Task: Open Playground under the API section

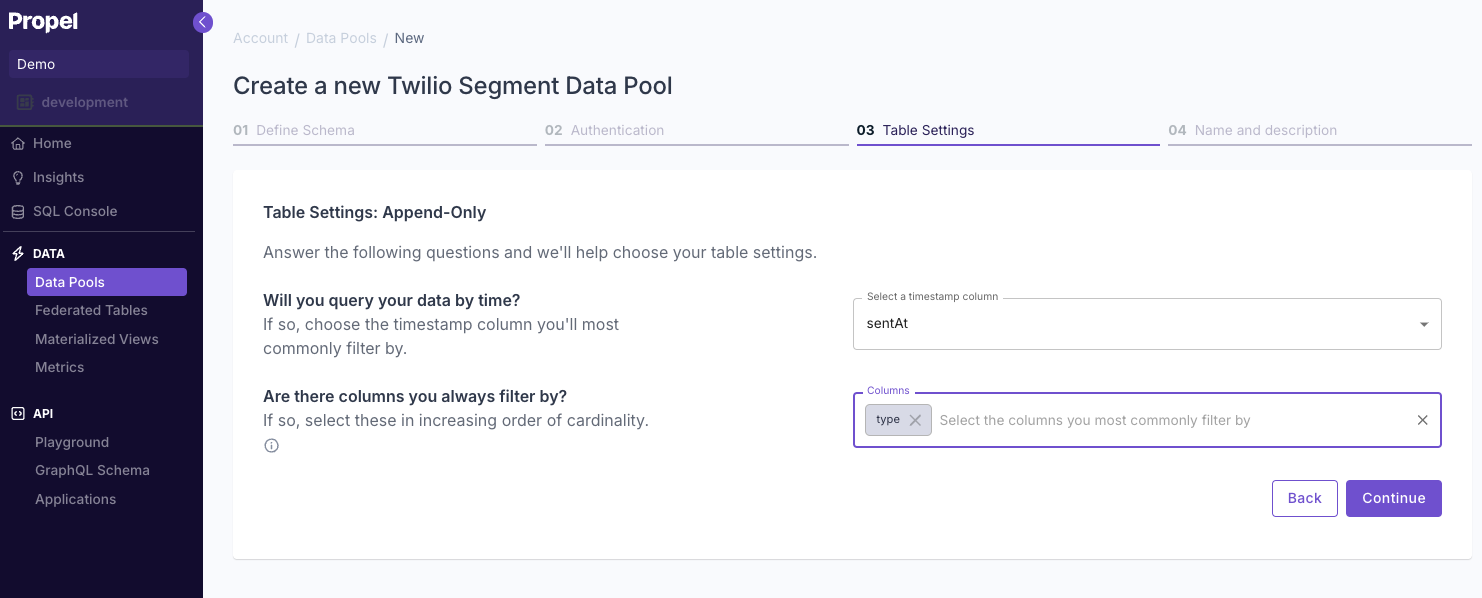Action: coord(72,441)
